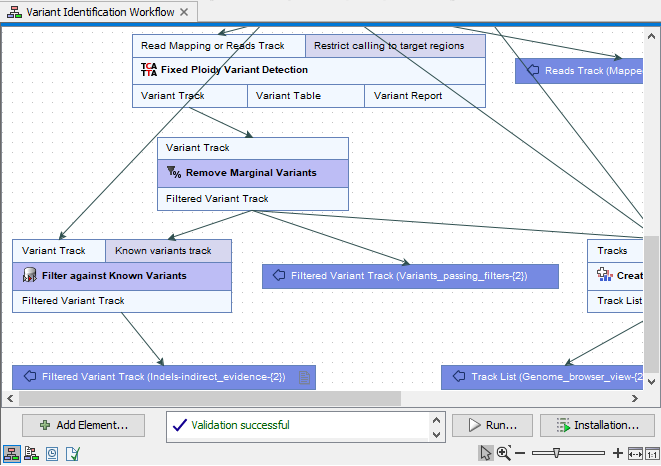Switch to the workflow diagram view
661x466 pixels.
(11, 453)
